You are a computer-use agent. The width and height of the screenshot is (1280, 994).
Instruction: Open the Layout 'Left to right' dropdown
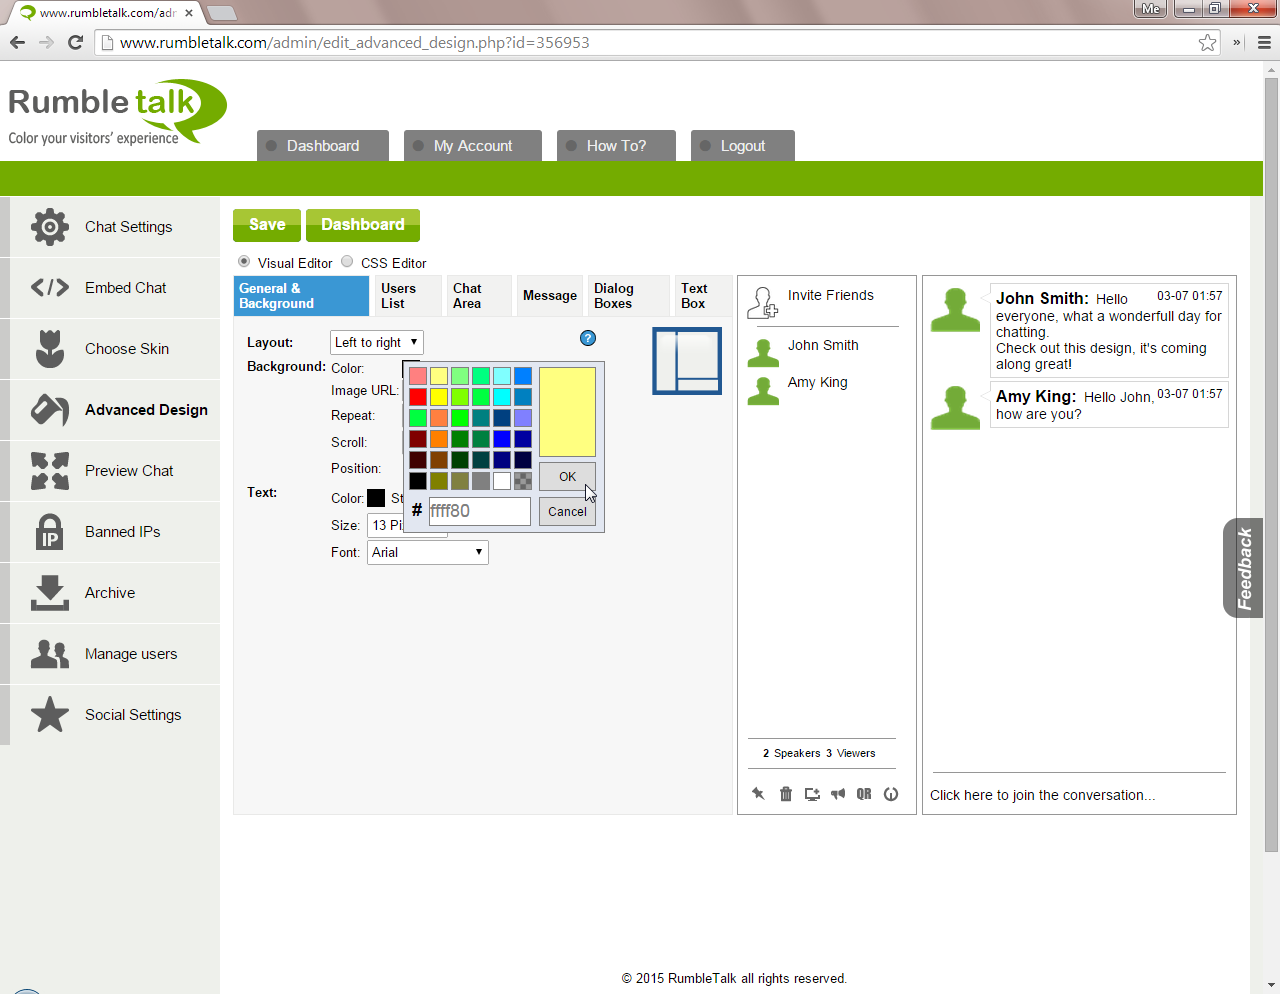point(377,342)
